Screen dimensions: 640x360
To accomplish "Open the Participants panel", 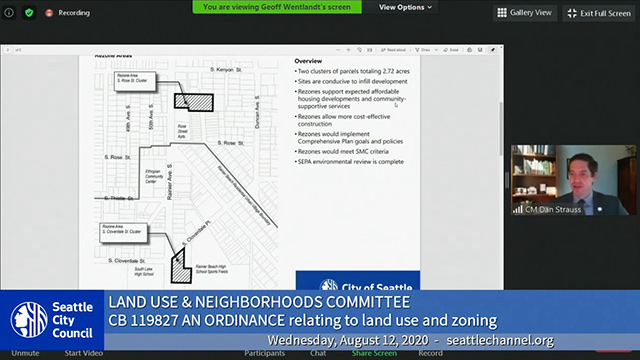I will [x=264, y=353].
